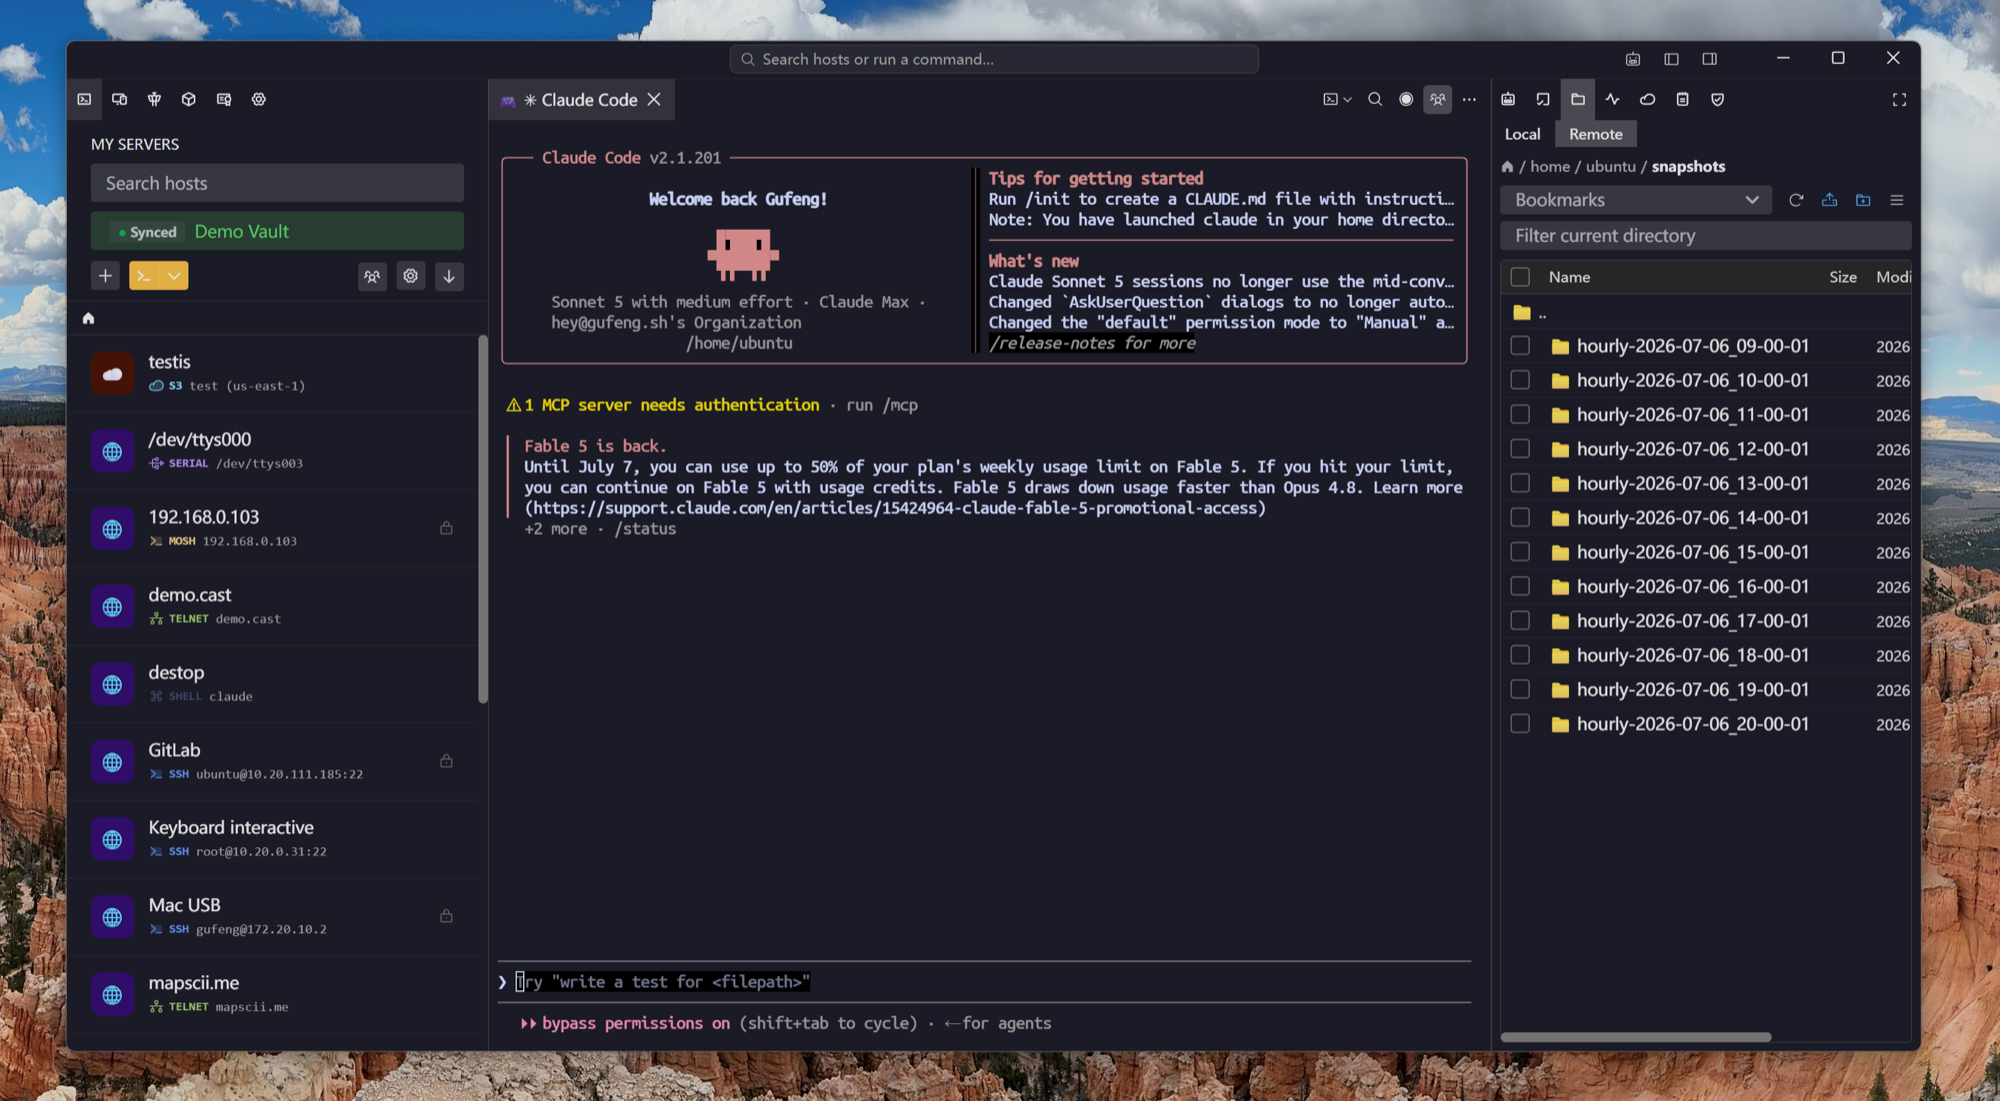Create a new folder with the blue folder icon

click(x=1863, y=200)
